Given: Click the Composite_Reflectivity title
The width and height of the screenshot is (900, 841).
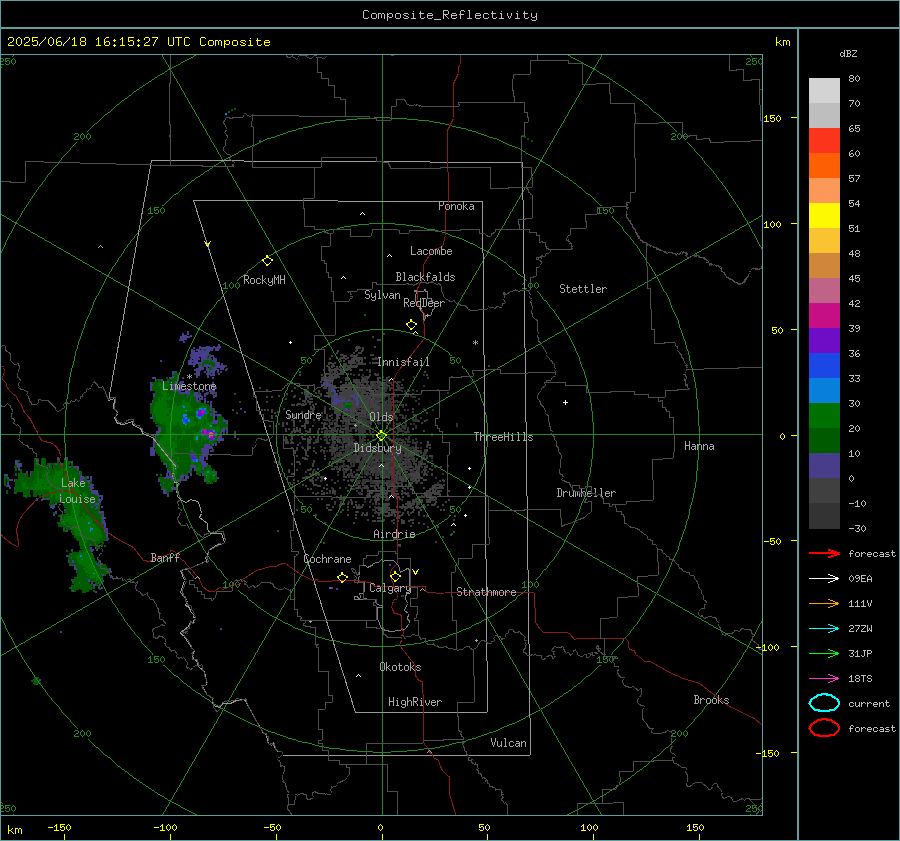Looking at the screenshot, I should 449,15.
